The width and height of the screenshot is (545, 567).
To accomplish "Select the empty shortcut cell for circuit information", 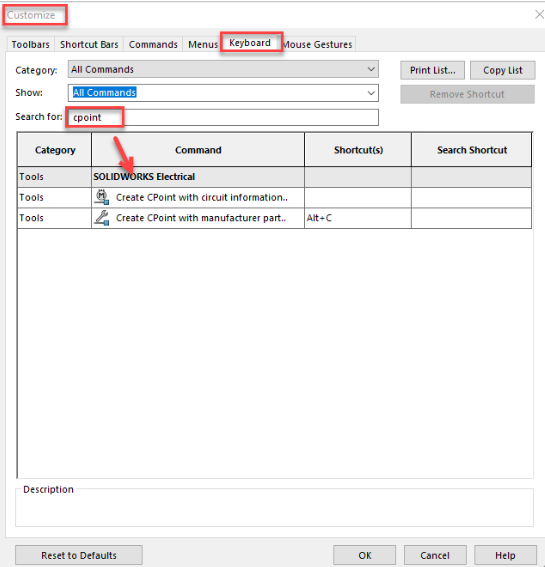I will pyautogui.click(x=358, y=197).
